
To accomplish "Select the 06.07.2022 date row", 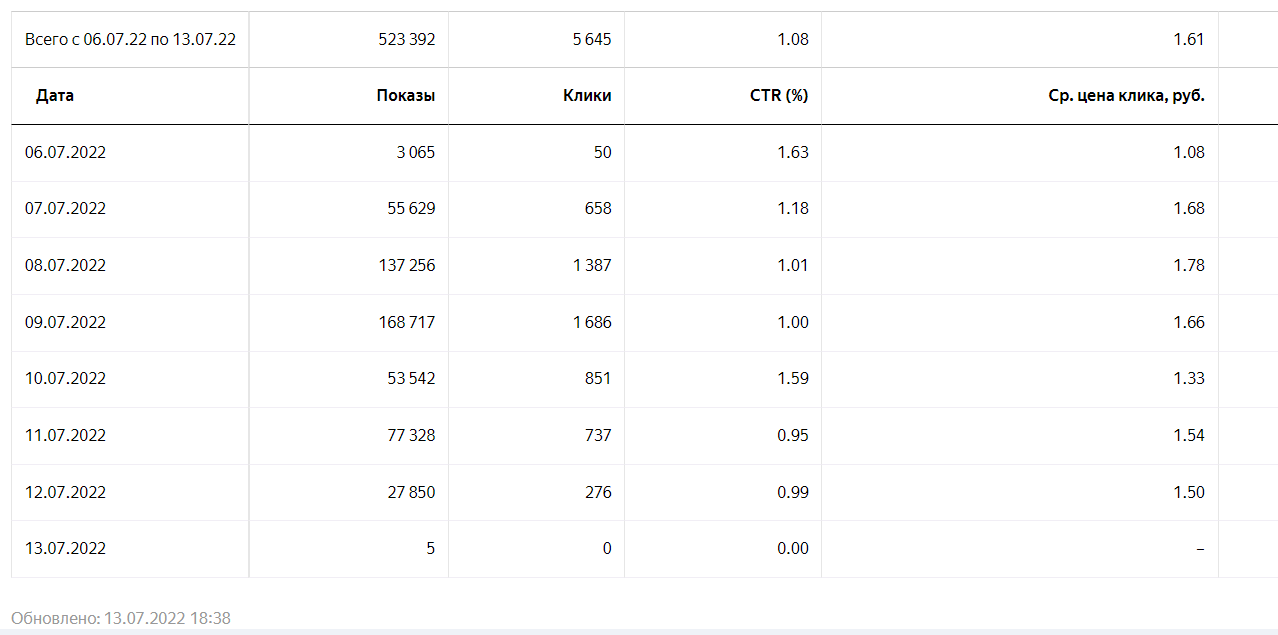I will point(65,153).
